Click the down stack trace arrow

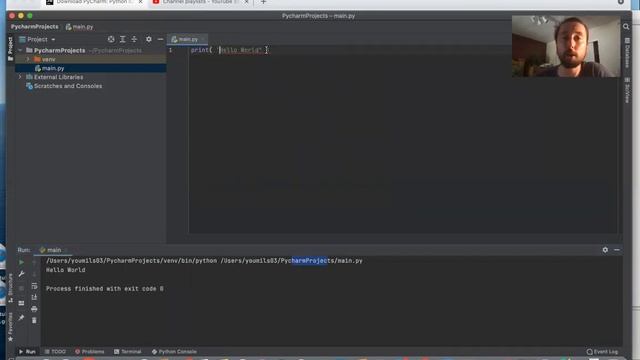click(34, 274)
